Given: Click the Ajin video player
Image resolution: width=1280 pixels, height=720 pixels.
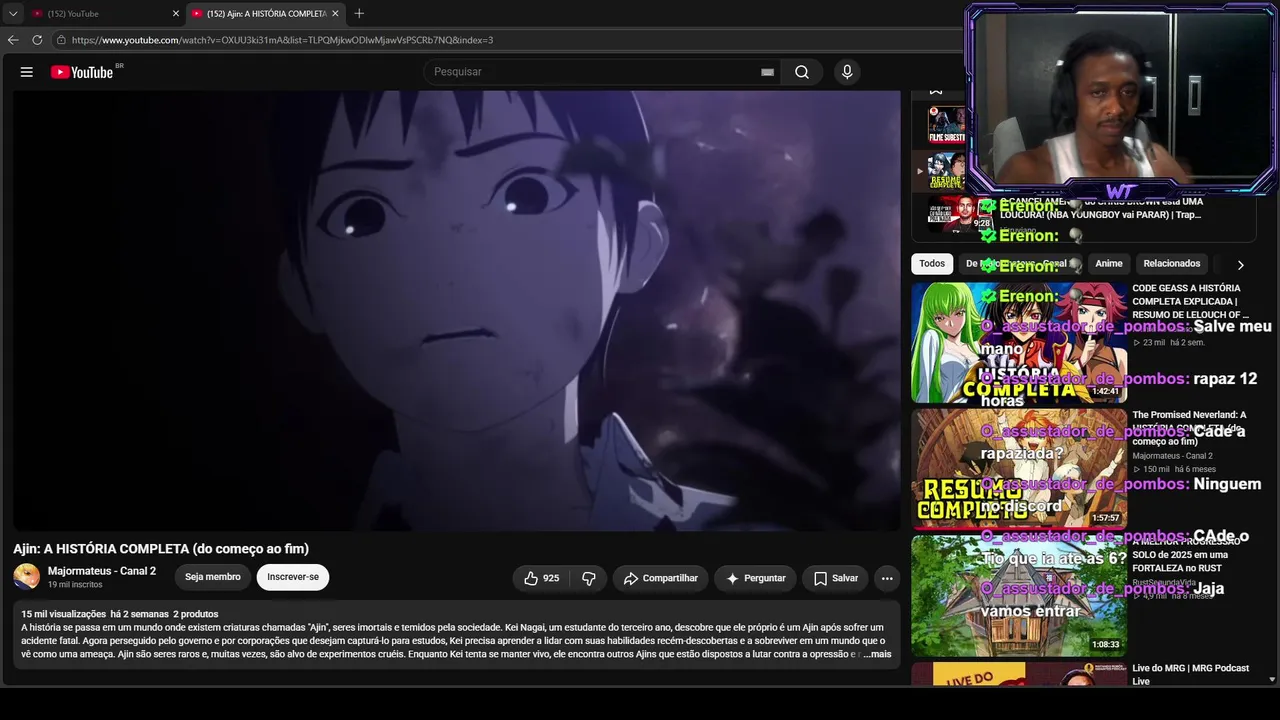Looking at the screenshot, I should pos(457,310).
